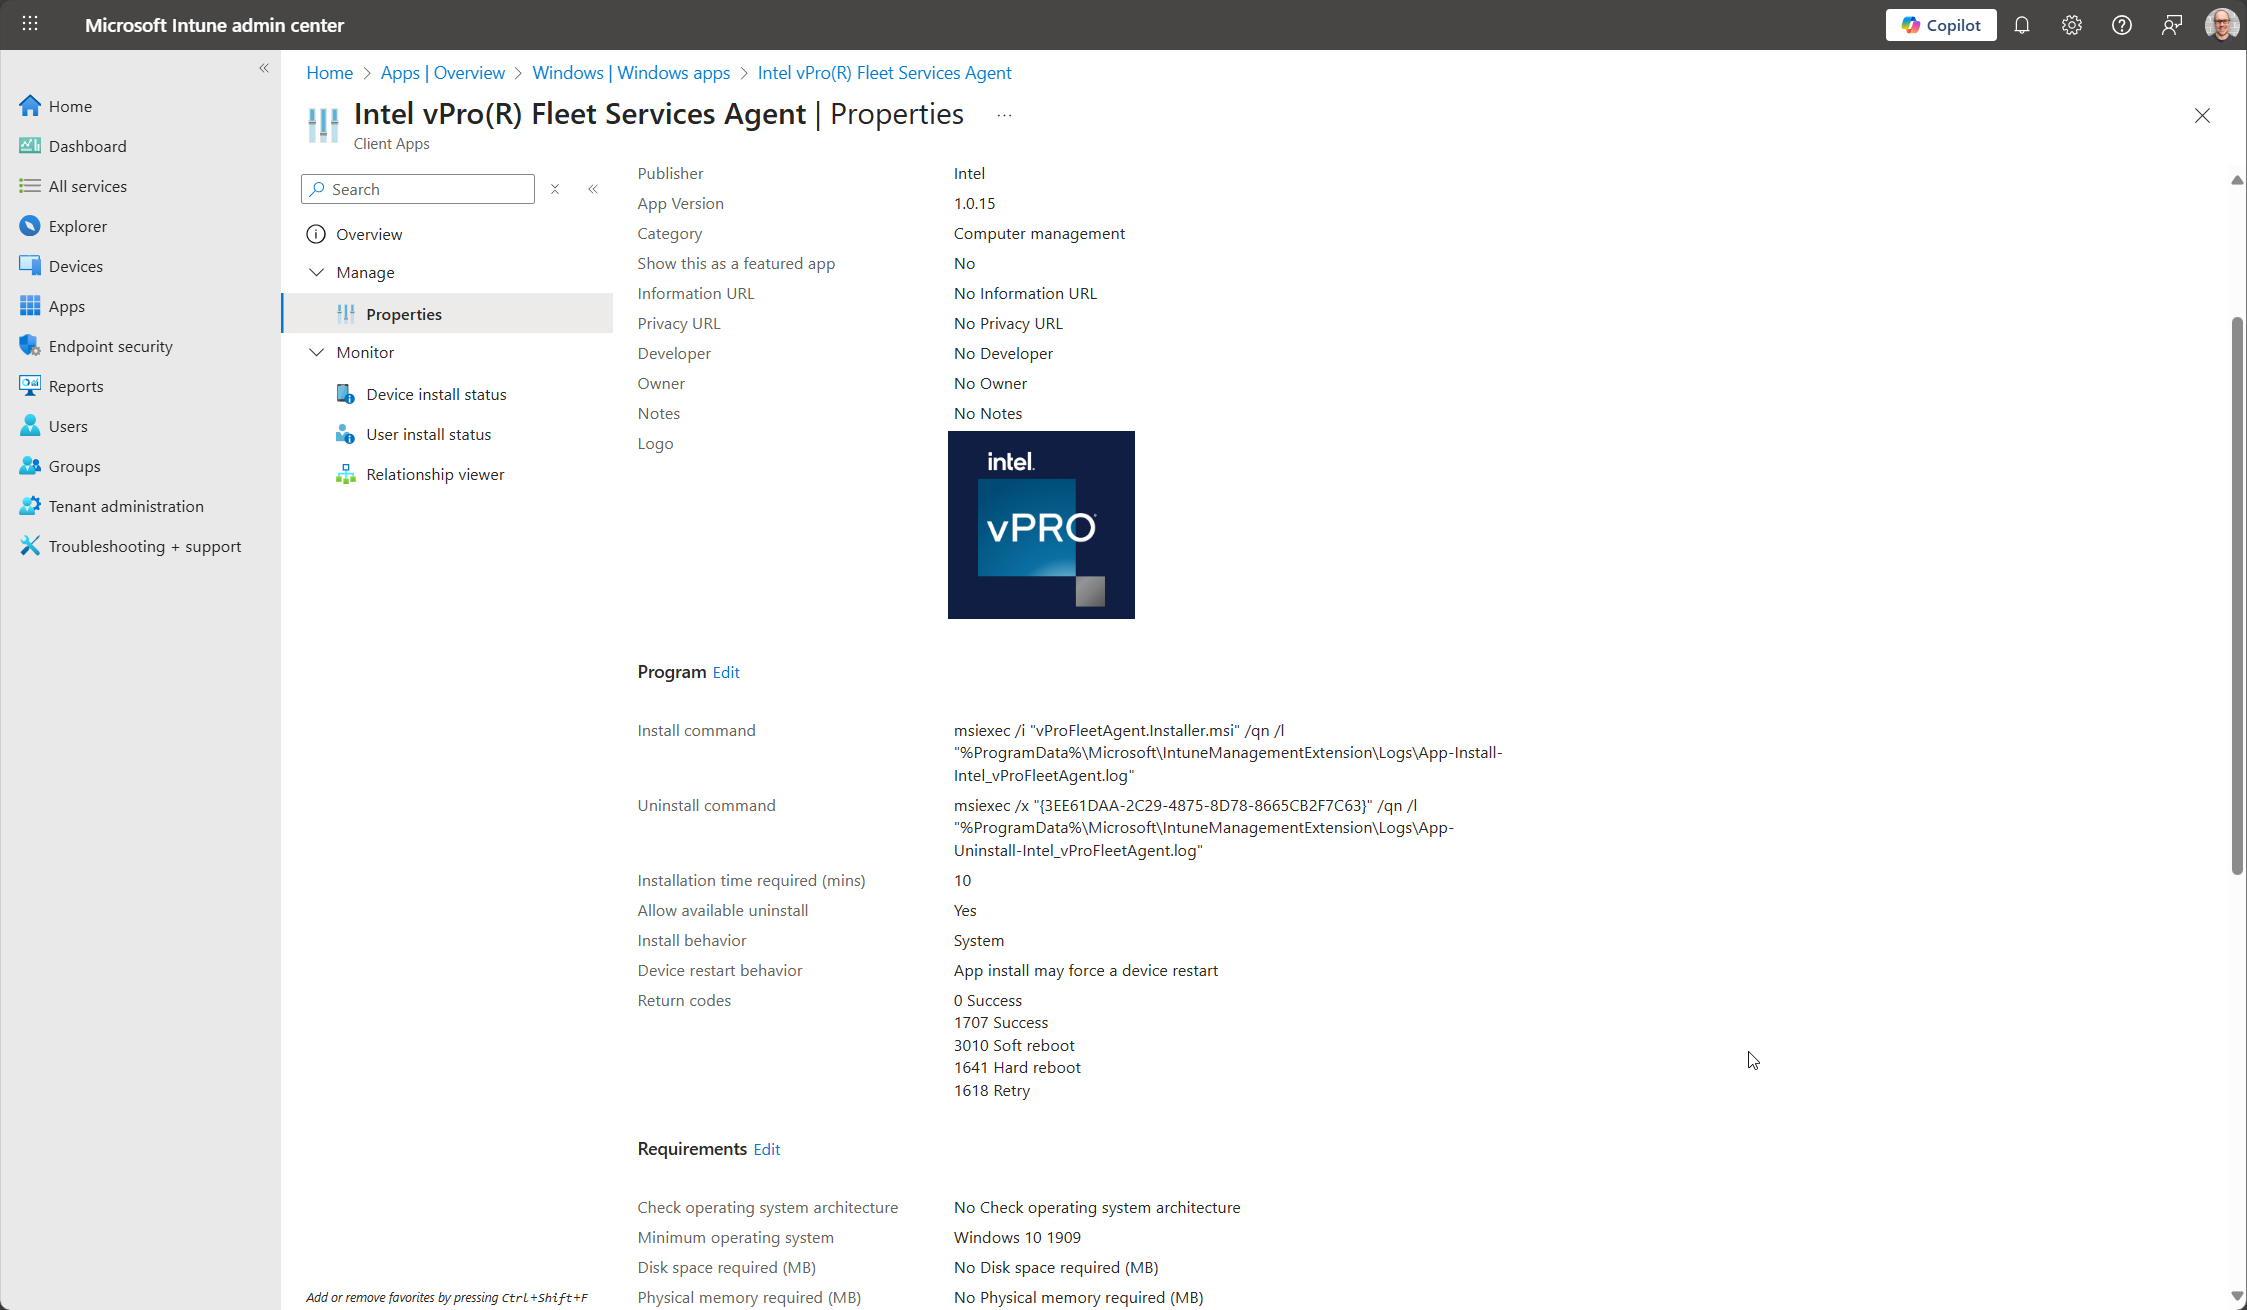2247x1310 pixels.
Task: Collapse the Monitor section
Action: pyautogui.click(x=317, y=352)
